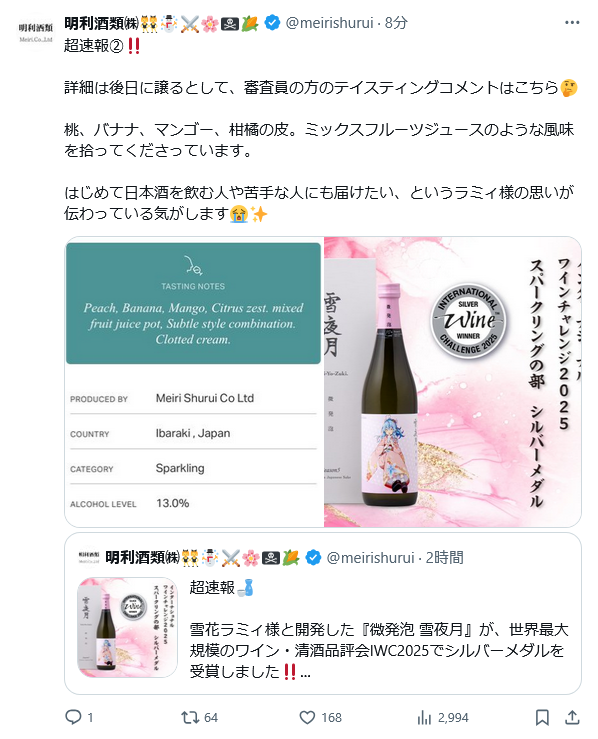
Task: Open the Meiri Co. profile avatar
Action: (35, 33)
